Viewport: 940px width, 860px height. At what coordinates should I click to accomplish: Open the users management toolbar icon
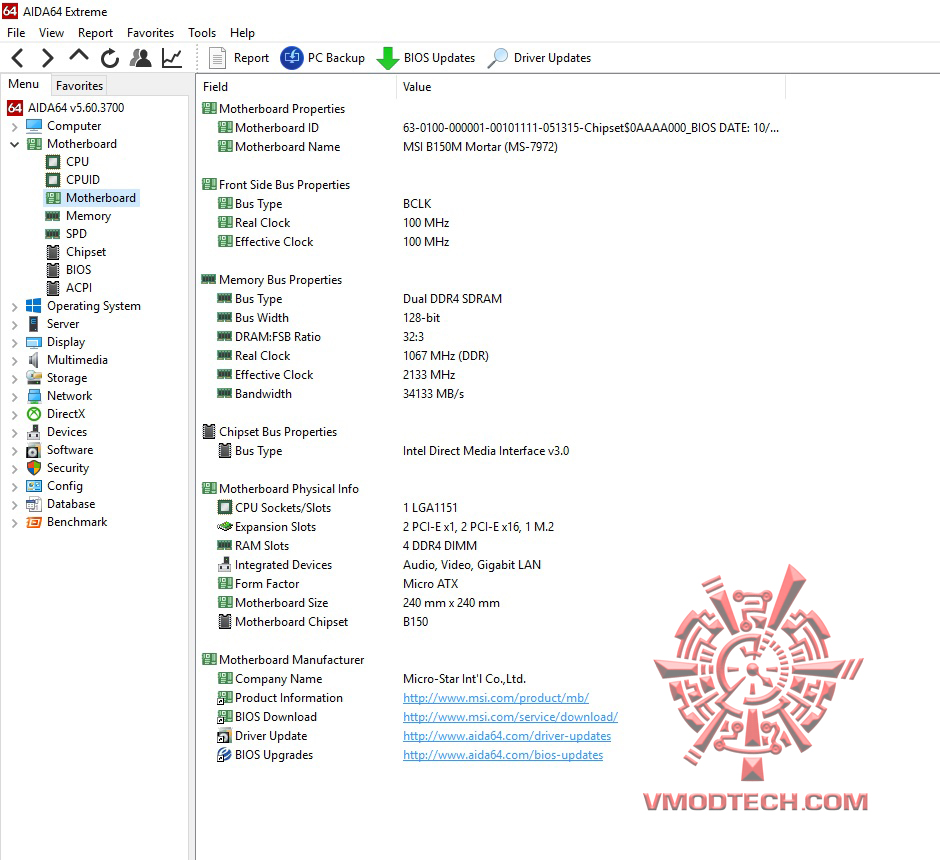tap(141, 58)
